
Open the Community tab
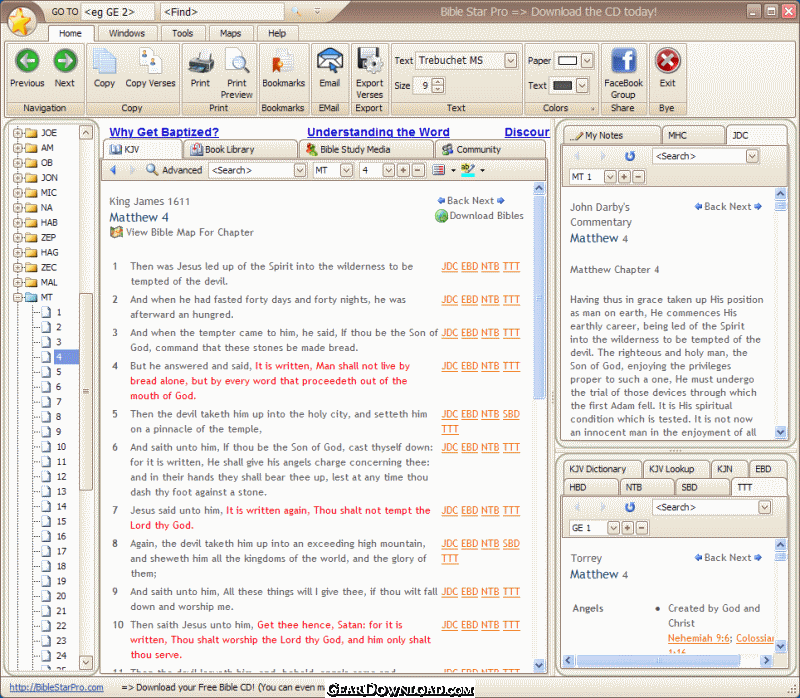tap(490, 149)
